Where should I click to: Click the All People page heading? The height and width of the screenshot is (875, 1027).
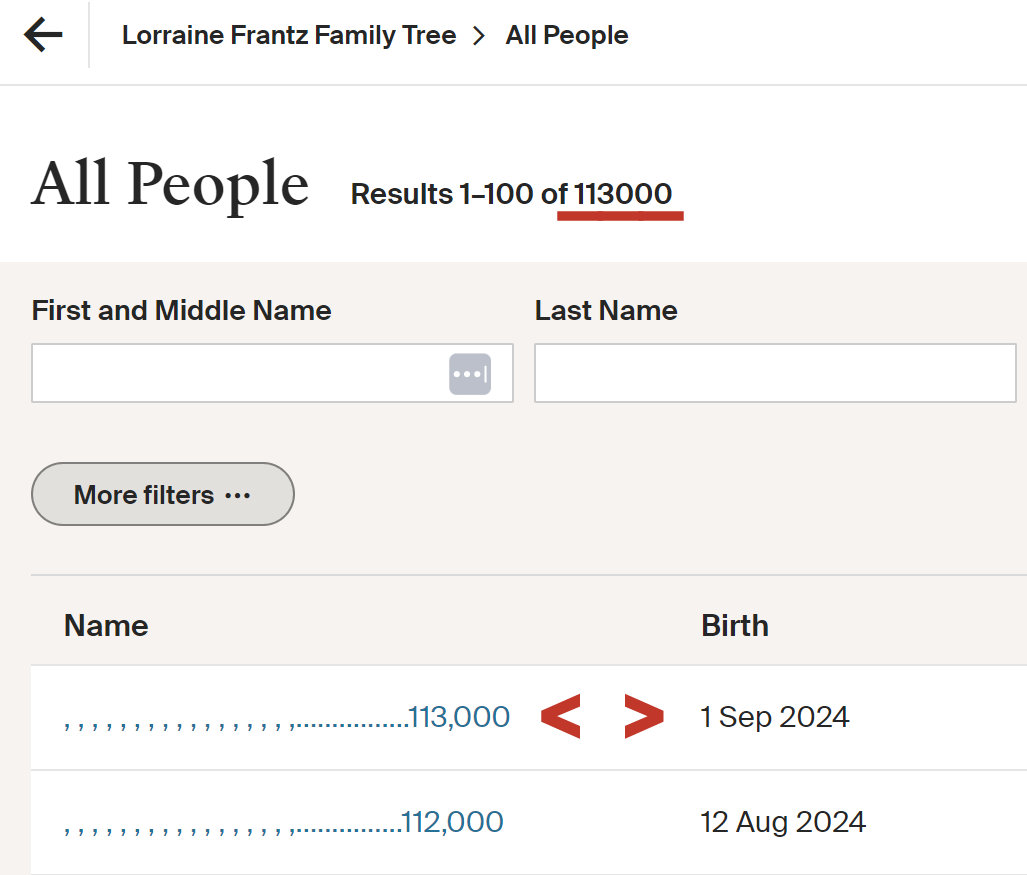[x=170, y=185]
